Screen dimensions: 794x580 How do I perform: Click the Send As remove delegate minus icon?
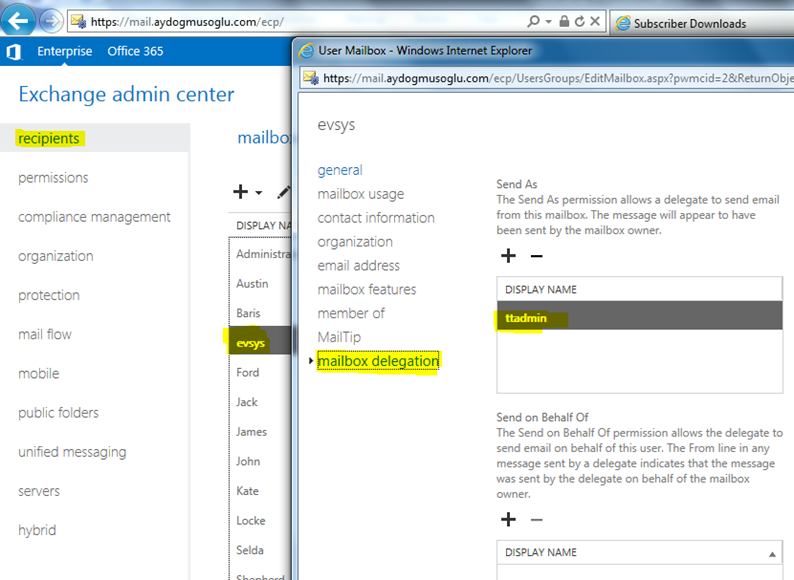pos(536,256)
